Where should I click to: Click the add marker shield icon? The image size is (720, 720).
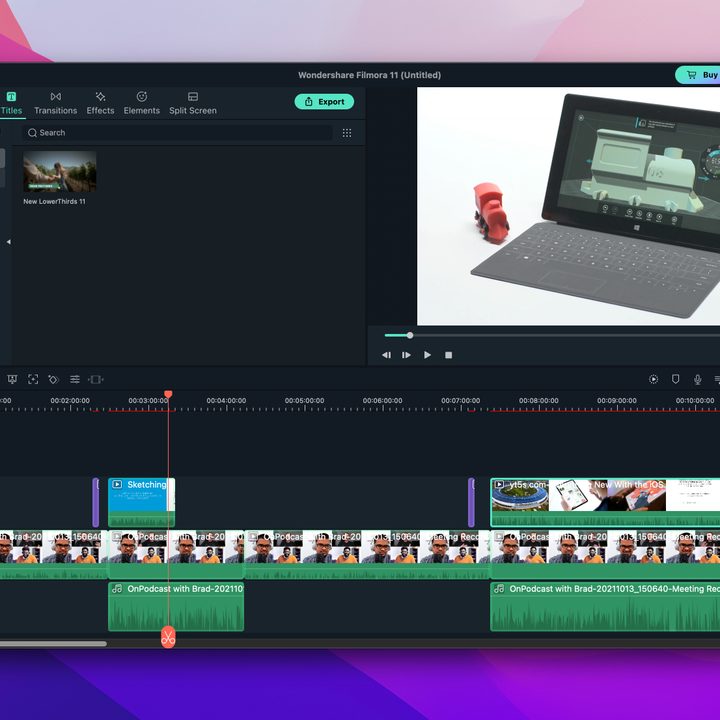tap(675, 379)
